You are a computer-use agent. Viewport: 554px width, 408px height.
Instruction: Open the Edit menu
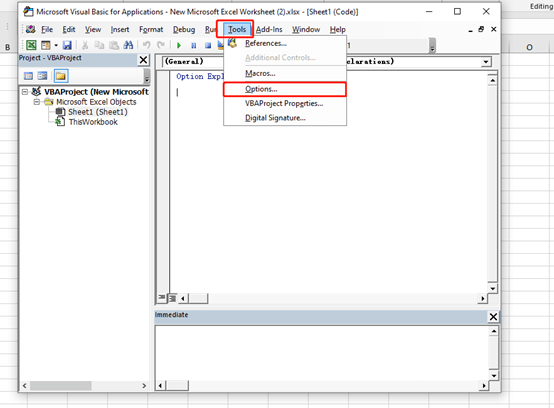(69, 29)
